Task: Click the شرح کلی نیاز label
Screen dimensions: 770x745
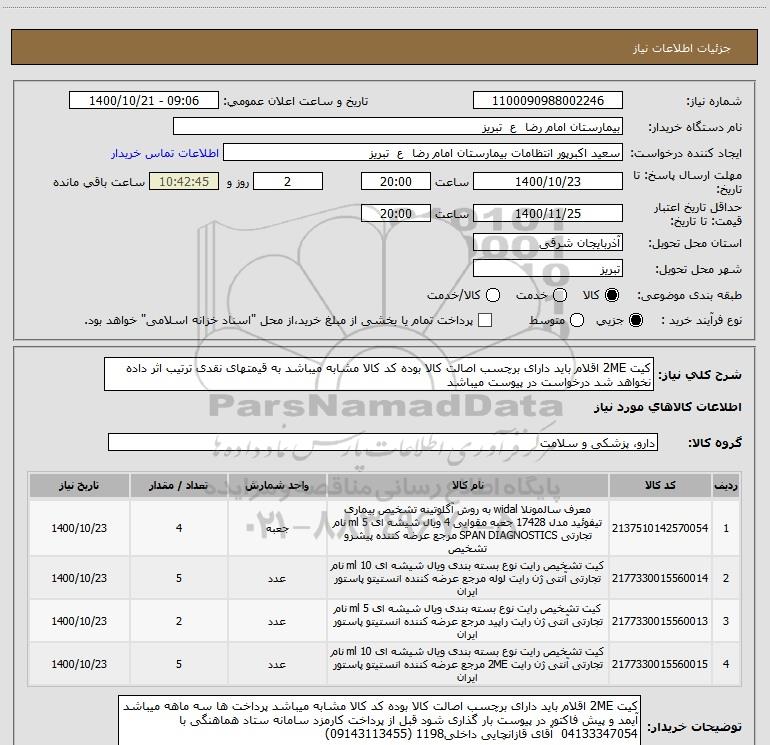Action: coord(700,375)
